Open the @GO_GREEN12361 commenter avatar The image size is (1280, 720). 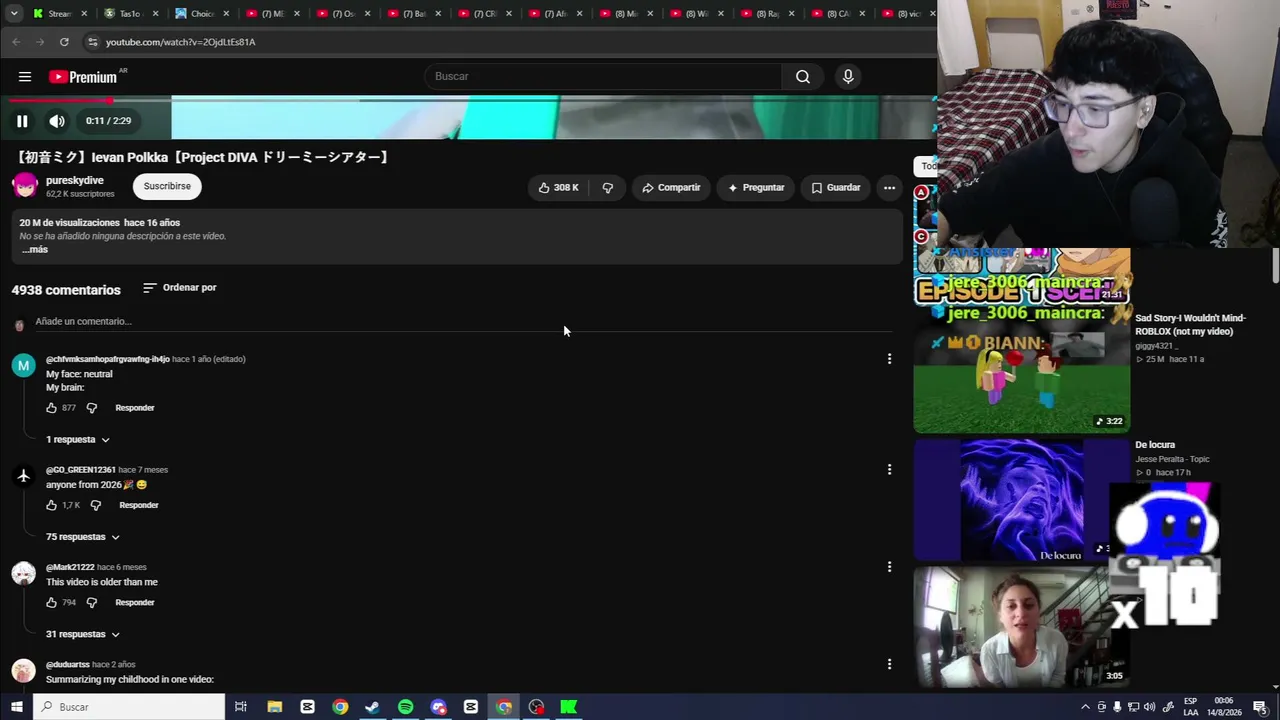point(24,477)
